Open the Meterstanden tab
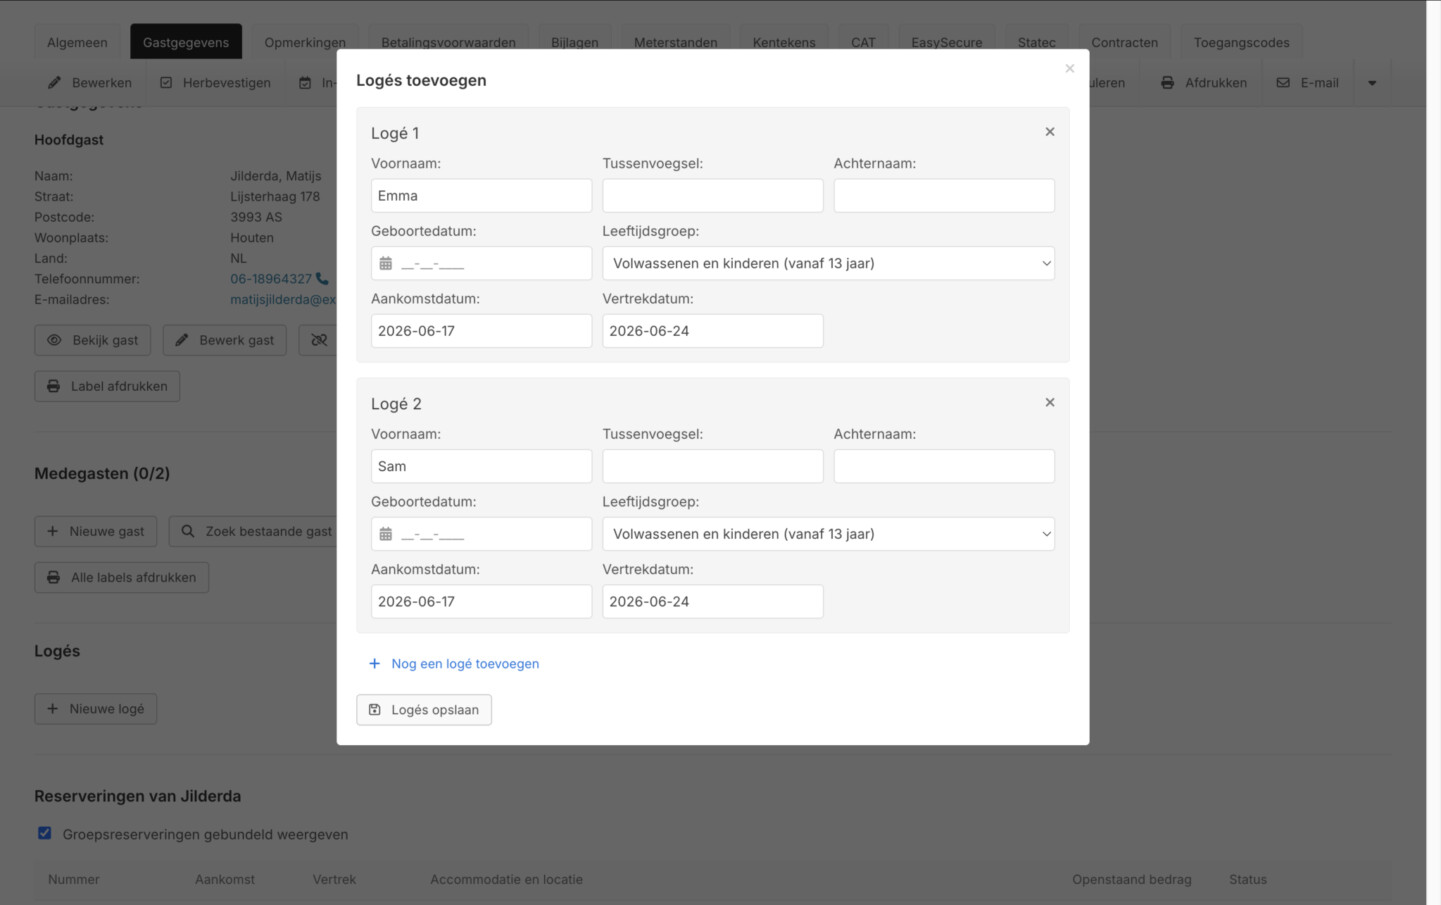 [676, 42]
